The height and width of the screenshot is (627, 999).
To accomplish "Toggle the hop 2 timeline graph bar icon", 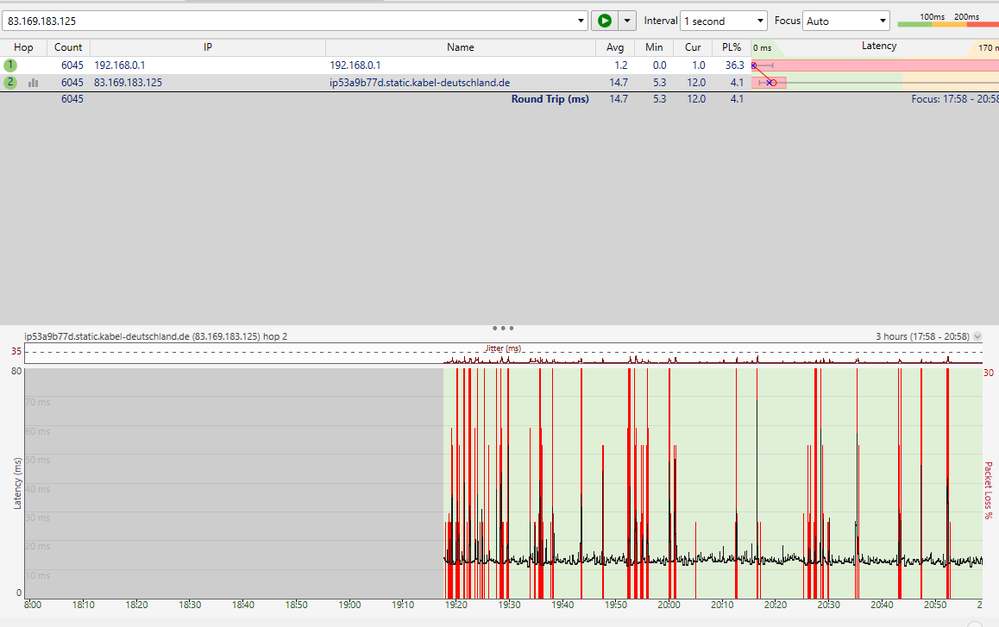I will tap(34, 83).
